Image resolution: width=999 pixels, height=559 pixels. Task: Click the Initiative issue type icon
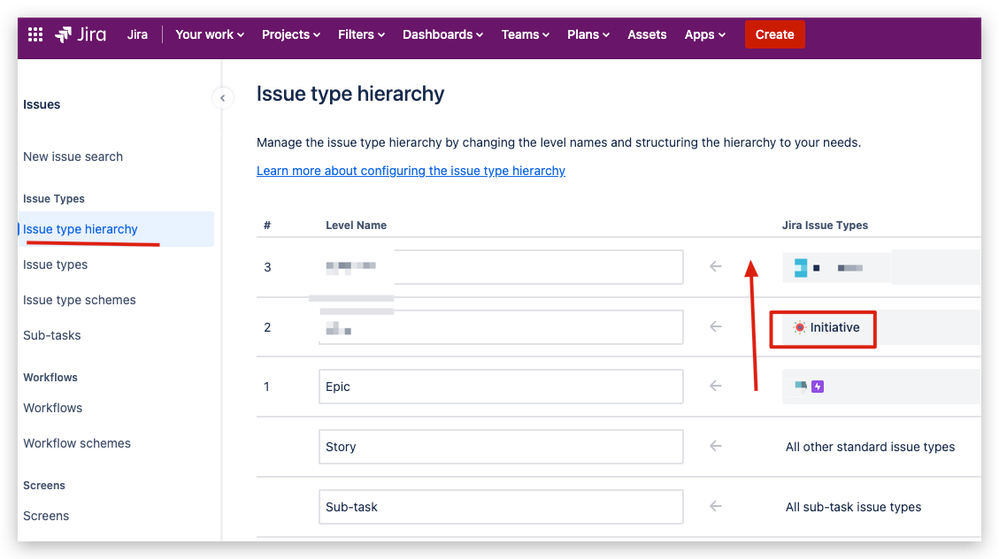point(799,328)
